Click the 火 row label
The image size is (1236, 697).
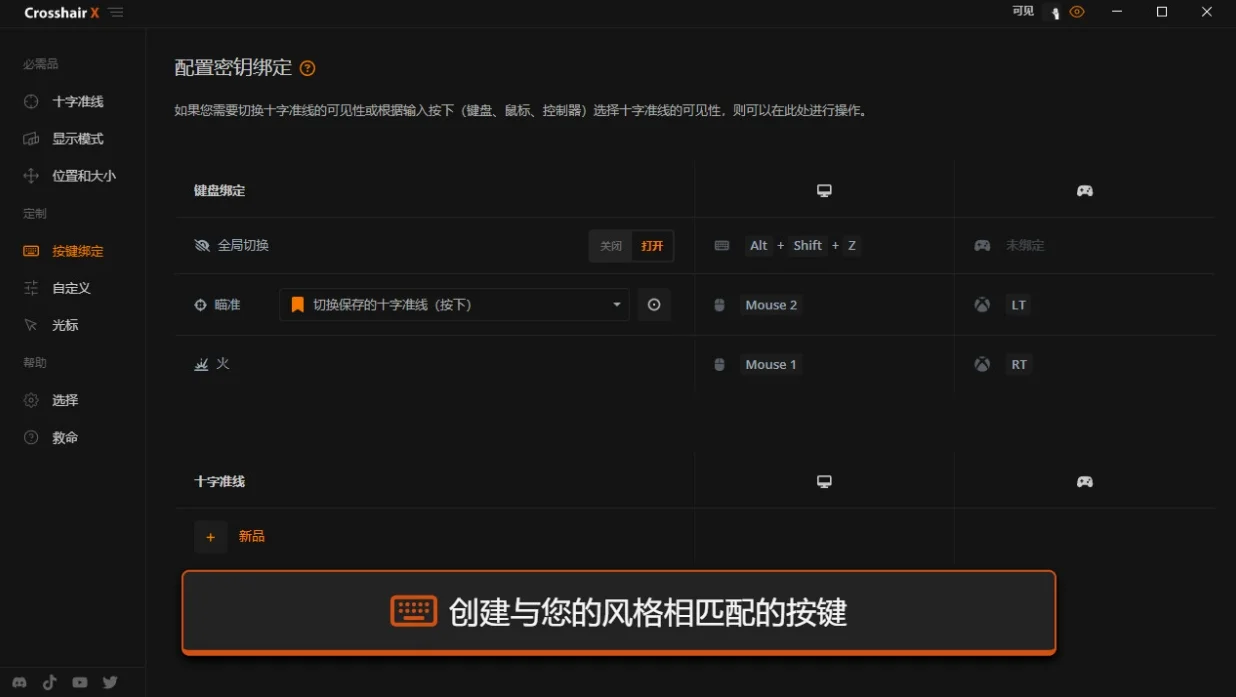click(x=223, y=364)
